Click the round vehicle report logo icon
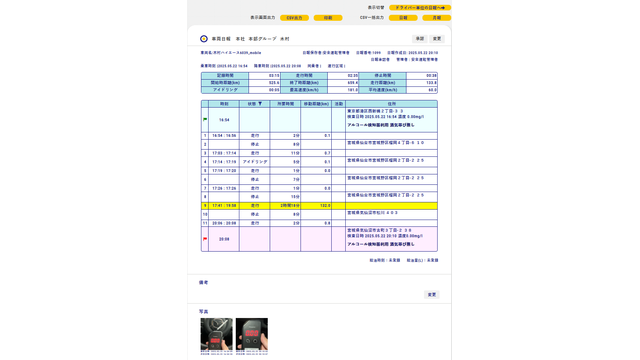The height and width of the screenshot is (360, 640). coord(204,39)
